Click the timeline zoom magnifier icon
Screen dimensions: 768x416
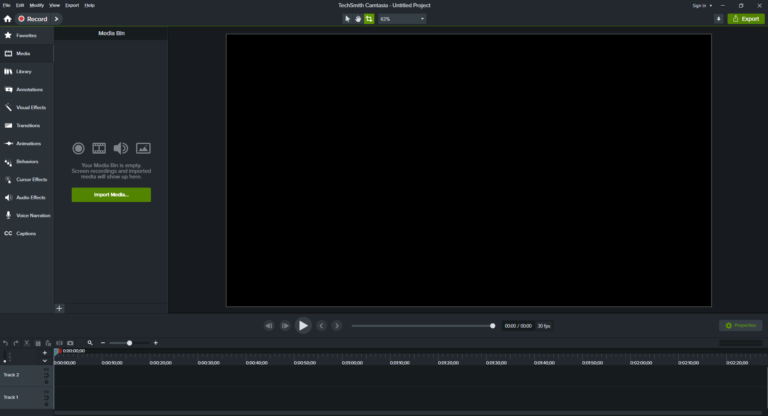(90, 343)
